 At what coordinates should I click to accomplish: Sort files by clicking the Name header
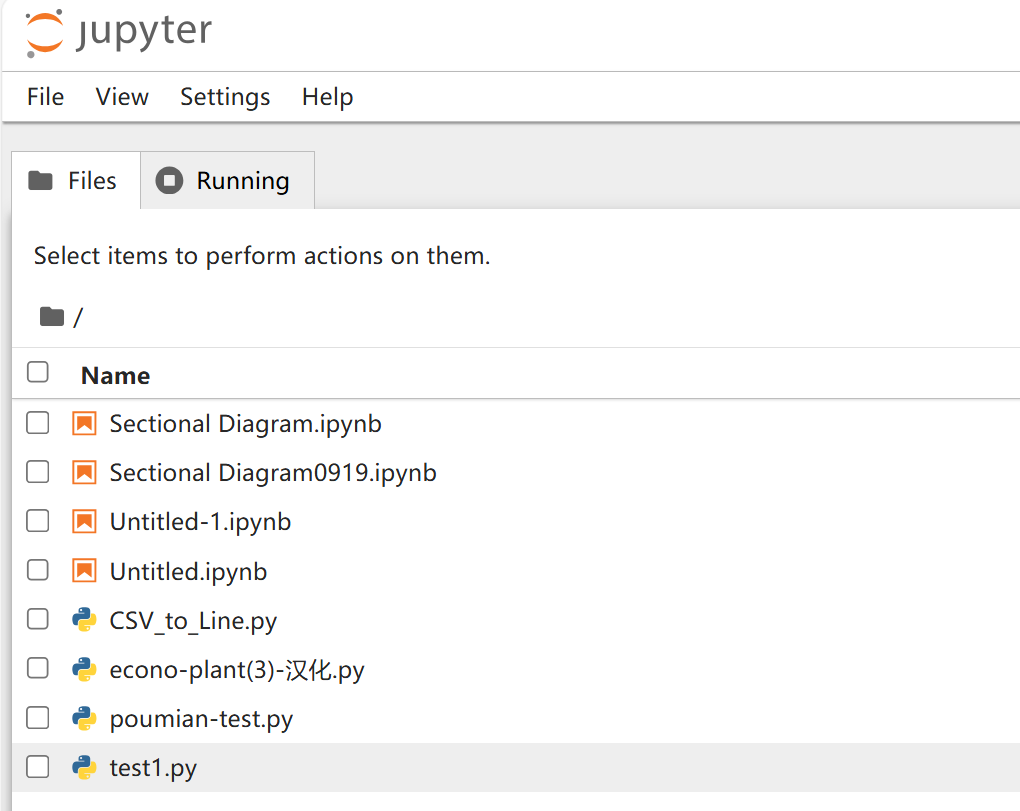click(114, 375)
